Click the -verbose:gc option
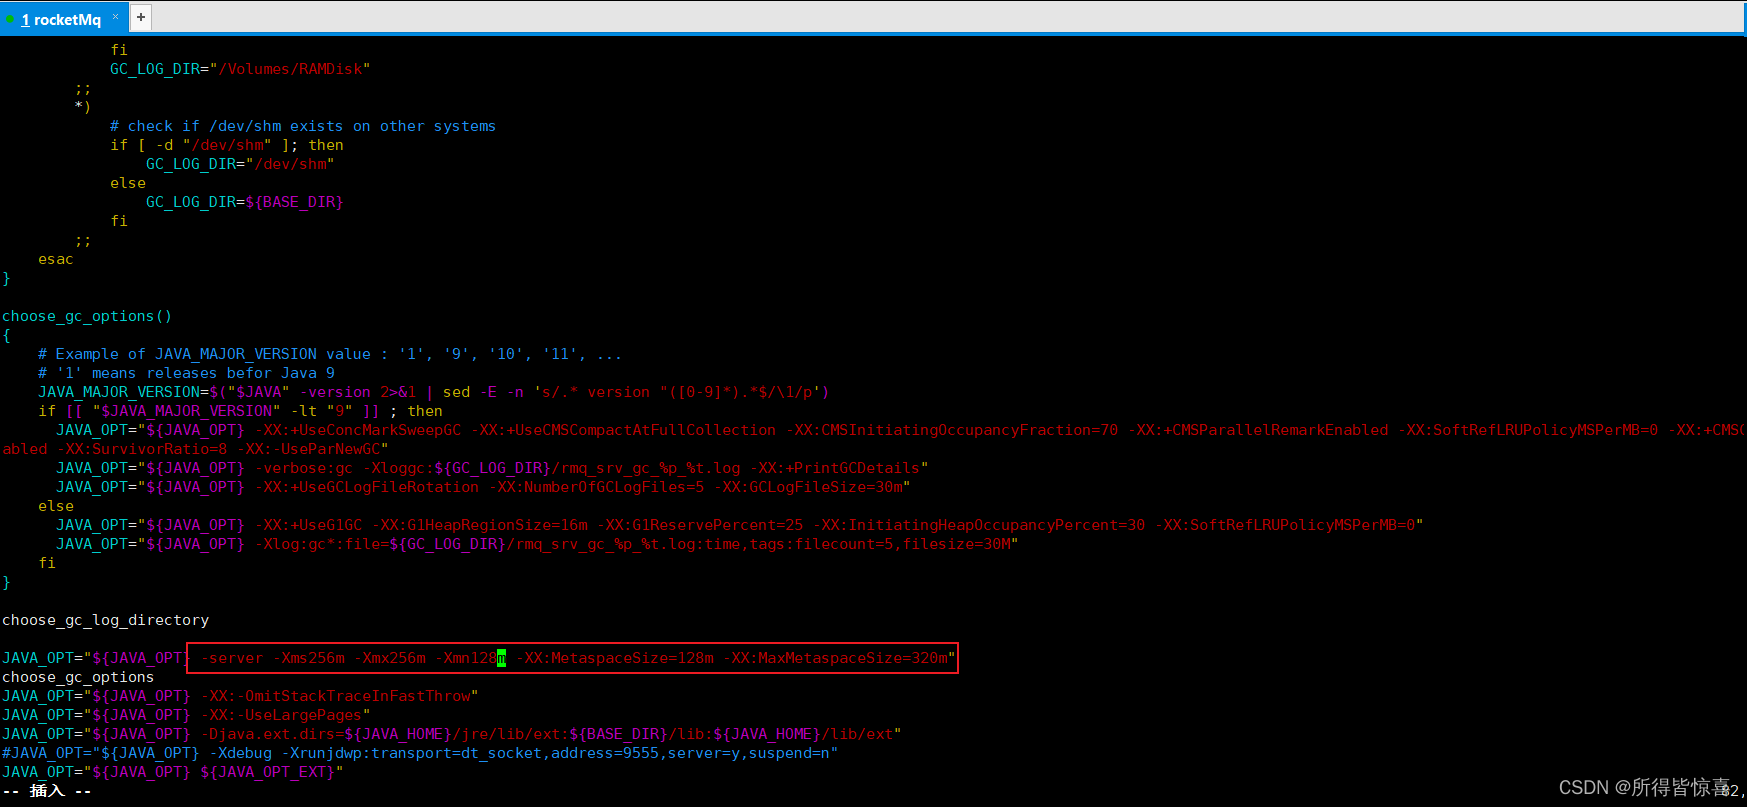This screenshot has height=807, width=1747. (304, 468)
